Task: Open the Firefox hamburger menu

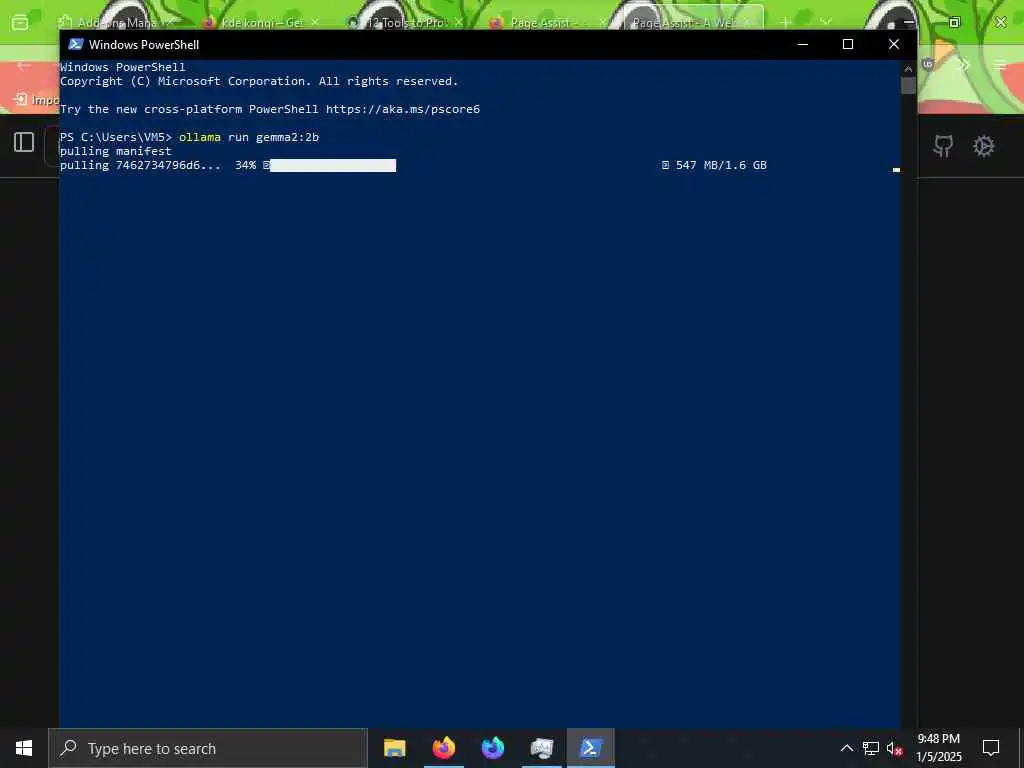Action: tap(1000, 65)
